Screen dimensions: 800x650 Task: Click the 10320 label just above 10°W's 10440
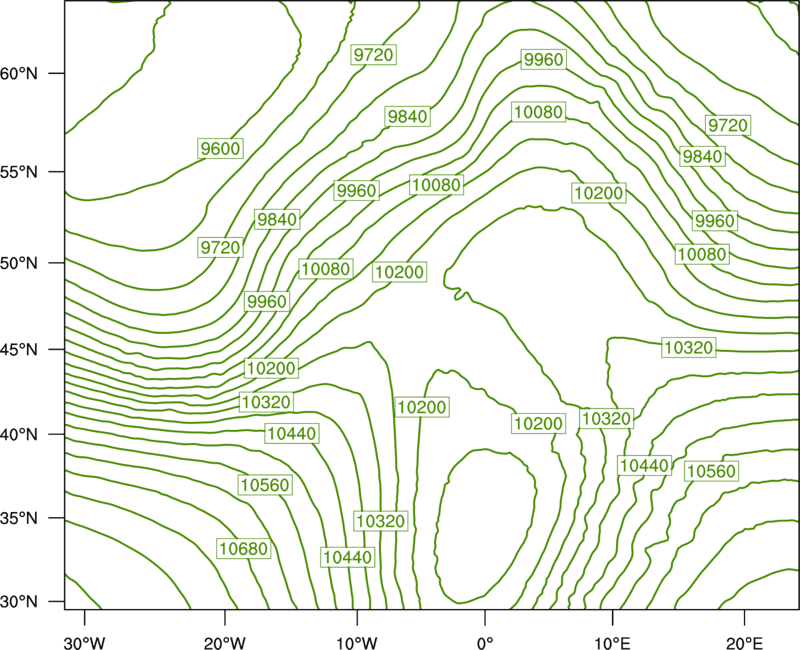(x=381, y=521)
